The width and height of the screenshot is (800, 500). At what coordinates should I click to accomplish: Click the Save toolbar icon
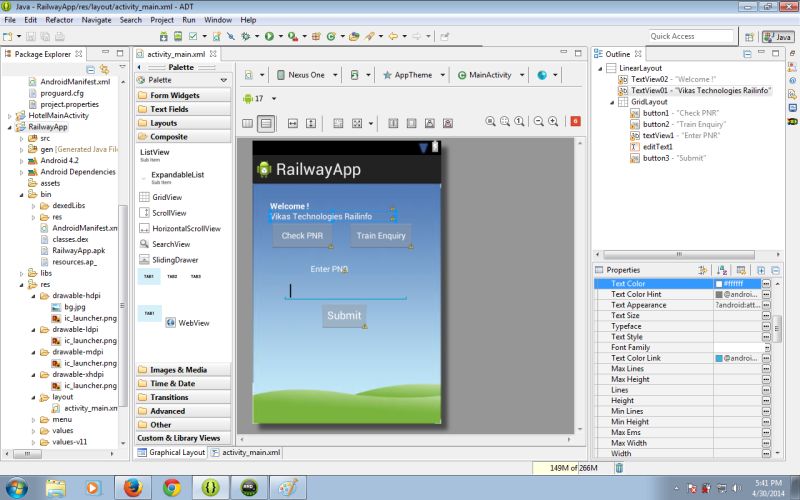click(31, 36)
